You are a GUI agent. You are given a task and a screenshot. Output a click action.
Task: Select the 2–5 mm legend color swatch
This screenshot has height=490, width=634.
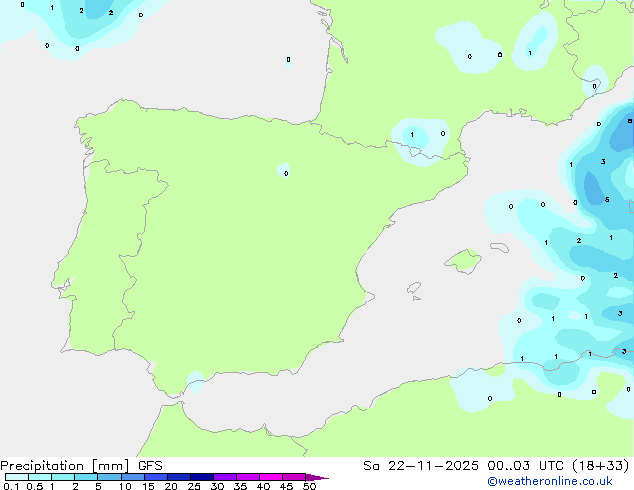86,477
